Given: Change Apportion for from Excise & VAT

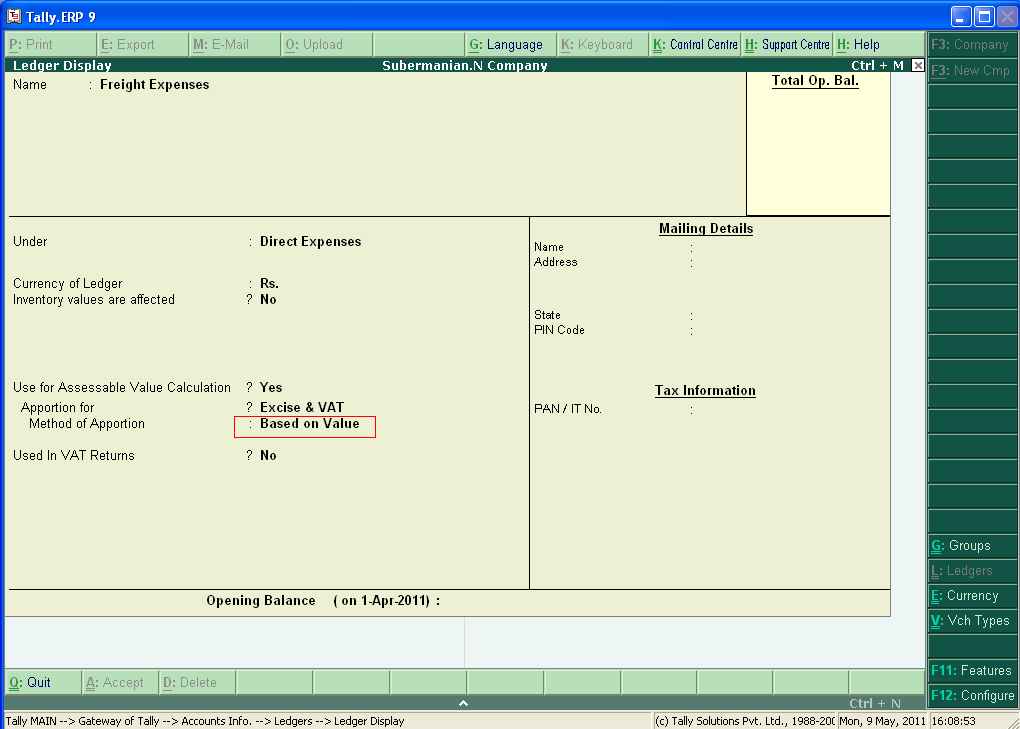Looking at the screenshot, I should [x=300, y=407].
